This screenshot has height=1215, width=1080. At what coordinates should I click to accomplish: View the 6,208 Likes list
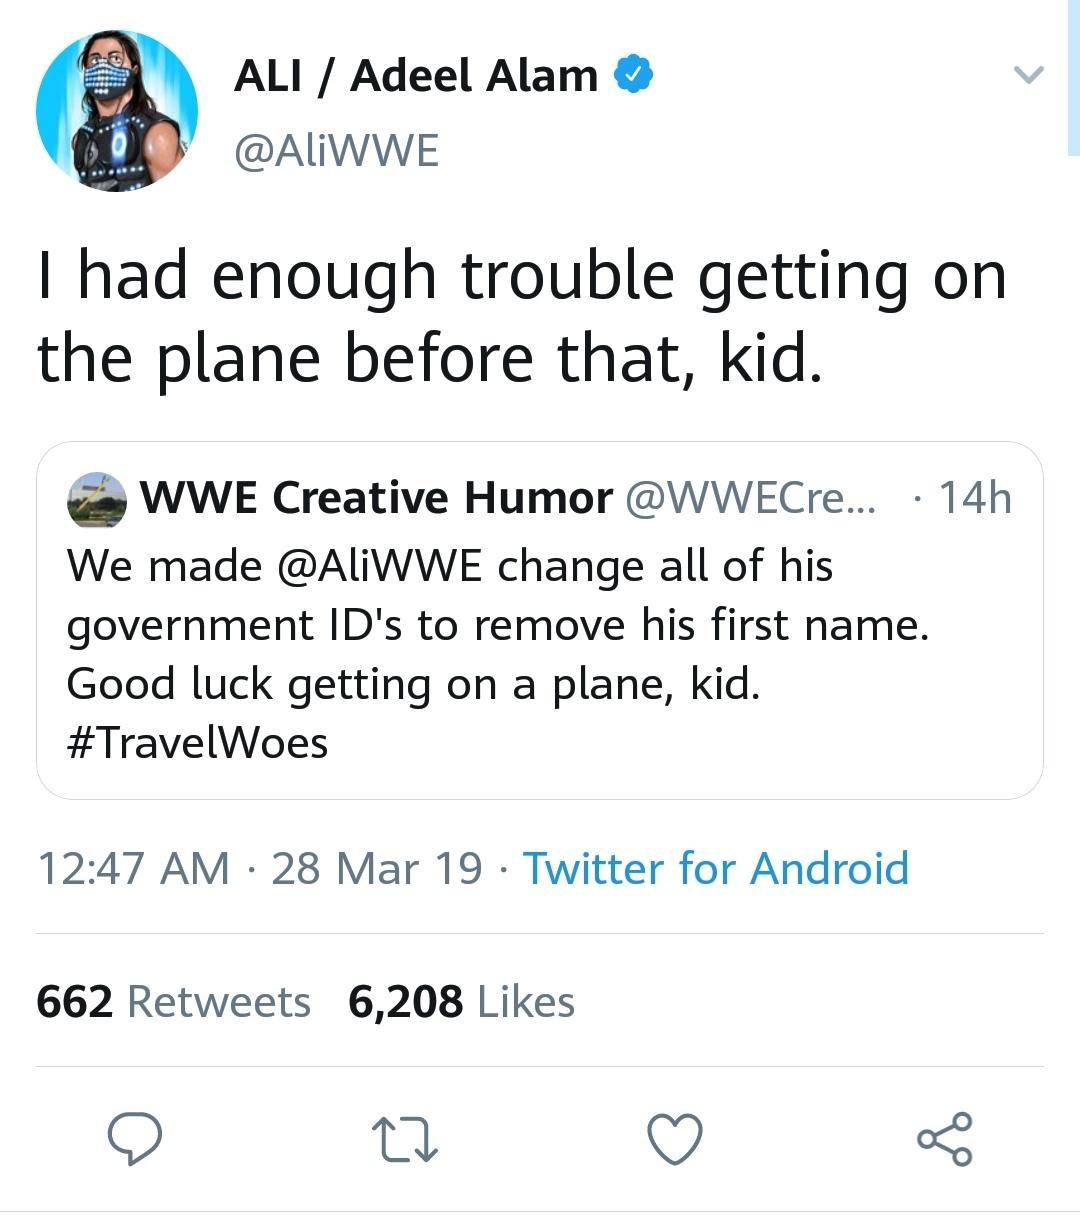(x=461, y=1001)
